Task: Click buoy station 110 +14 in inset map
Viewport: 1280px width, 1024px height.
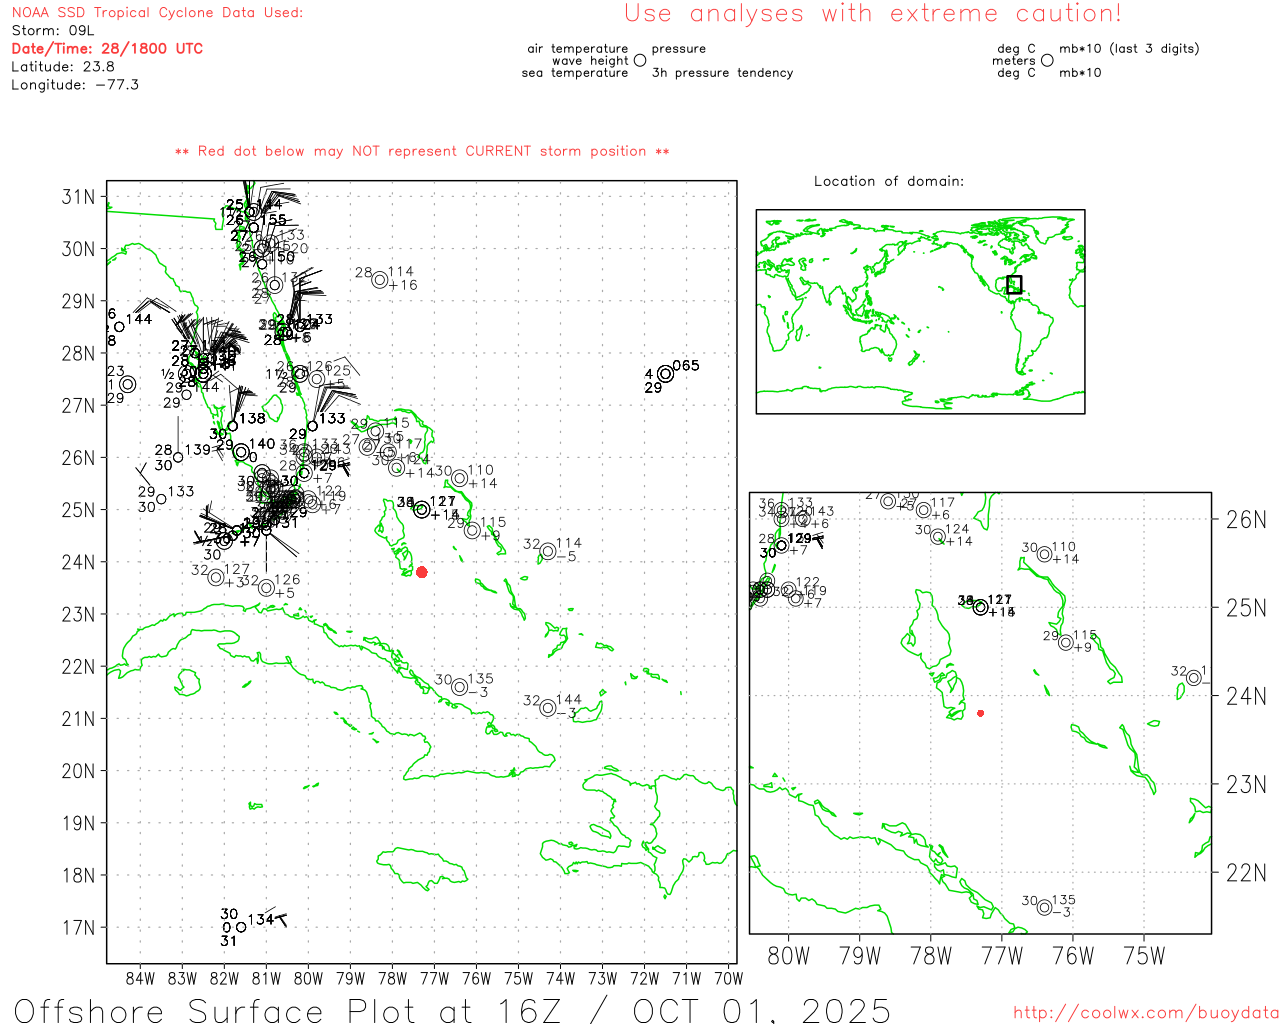Action: coord(1045,554)
